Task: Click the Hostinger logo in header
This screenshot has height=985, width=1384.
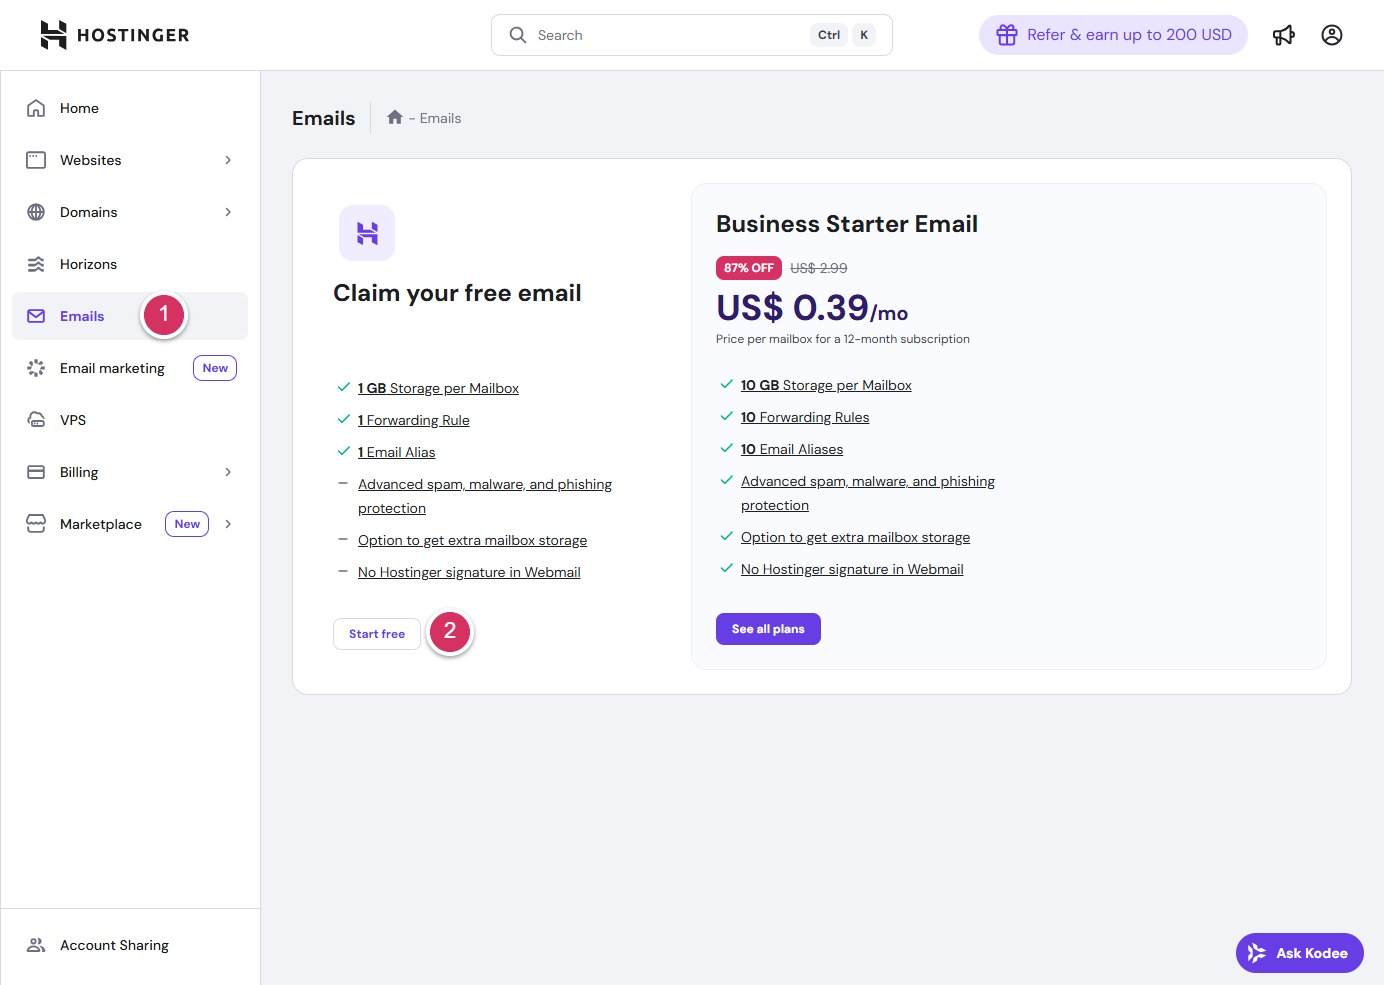Action: point(114,35)
